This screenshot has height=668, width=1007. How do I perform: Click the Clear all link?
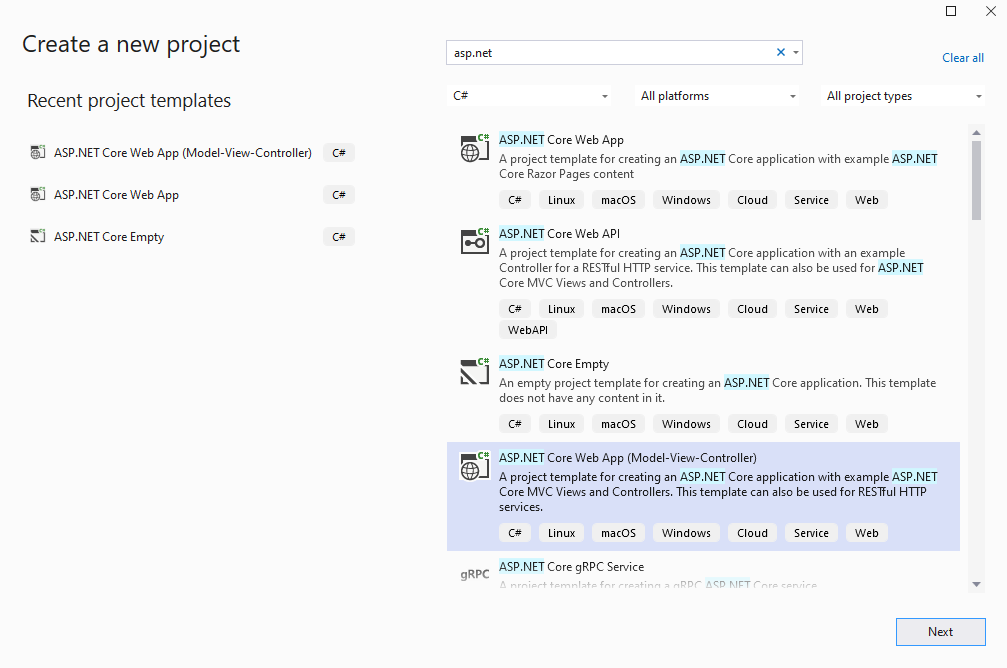(962, 57)
